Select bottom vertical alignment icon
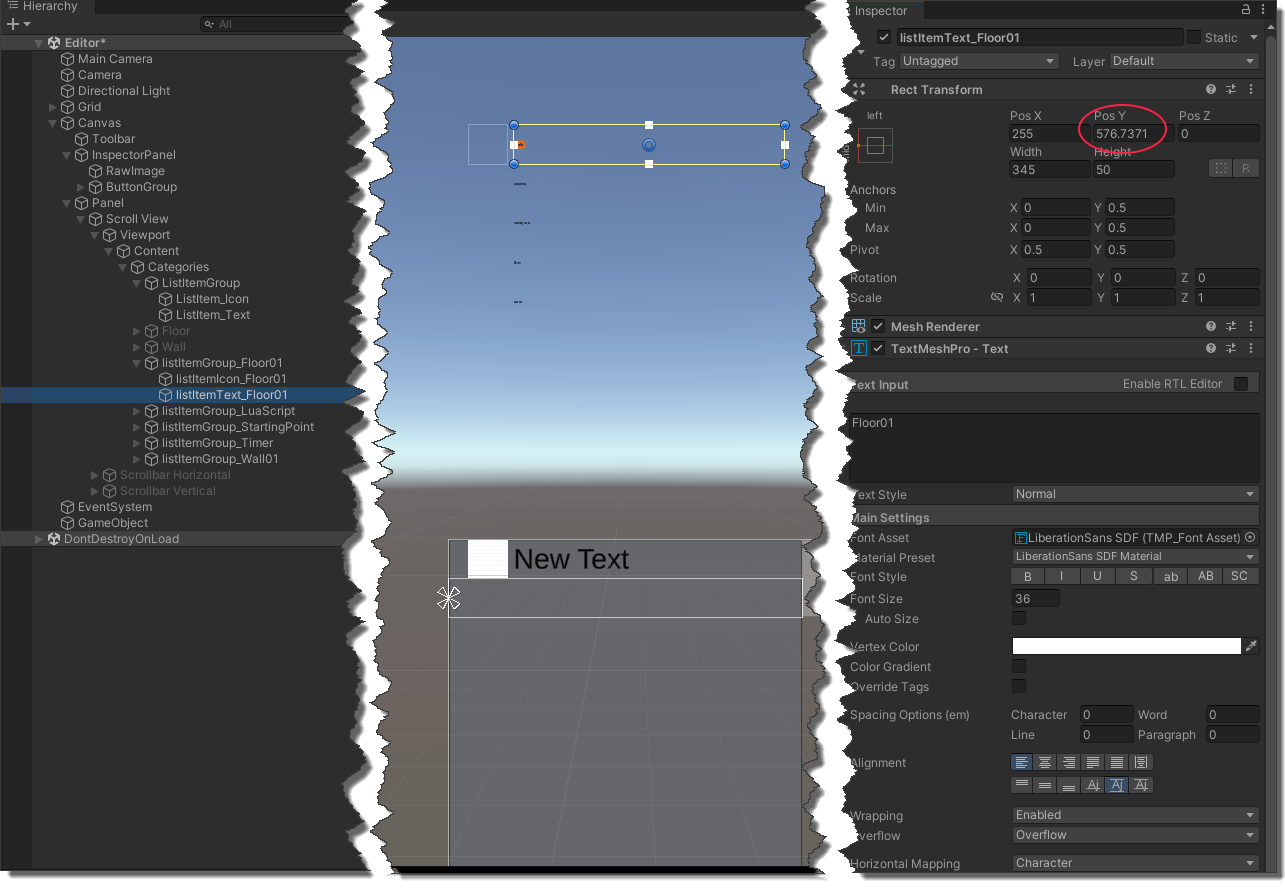The height and width of the screenshot is (891, 1285). [x=1069, y=785]
